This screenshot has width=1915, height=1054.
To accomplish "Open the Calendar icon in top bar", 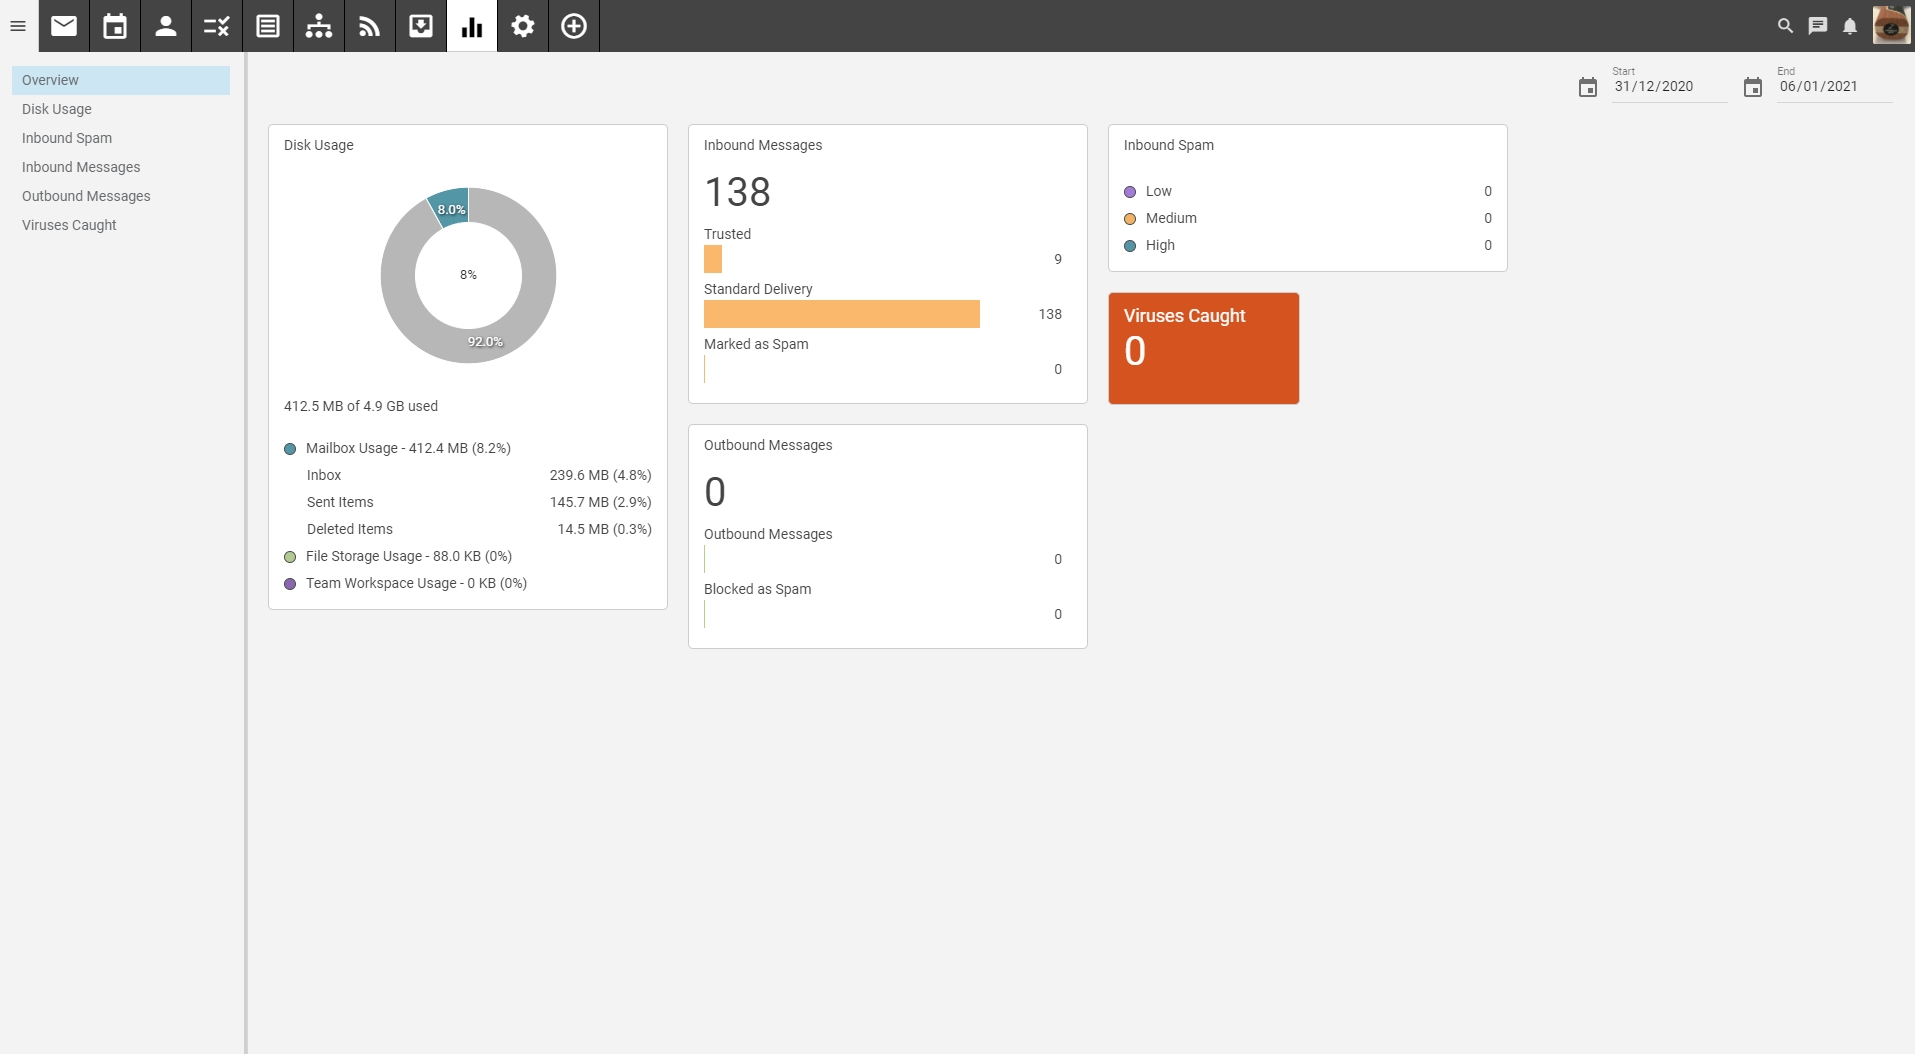I will tap(115, 26).
